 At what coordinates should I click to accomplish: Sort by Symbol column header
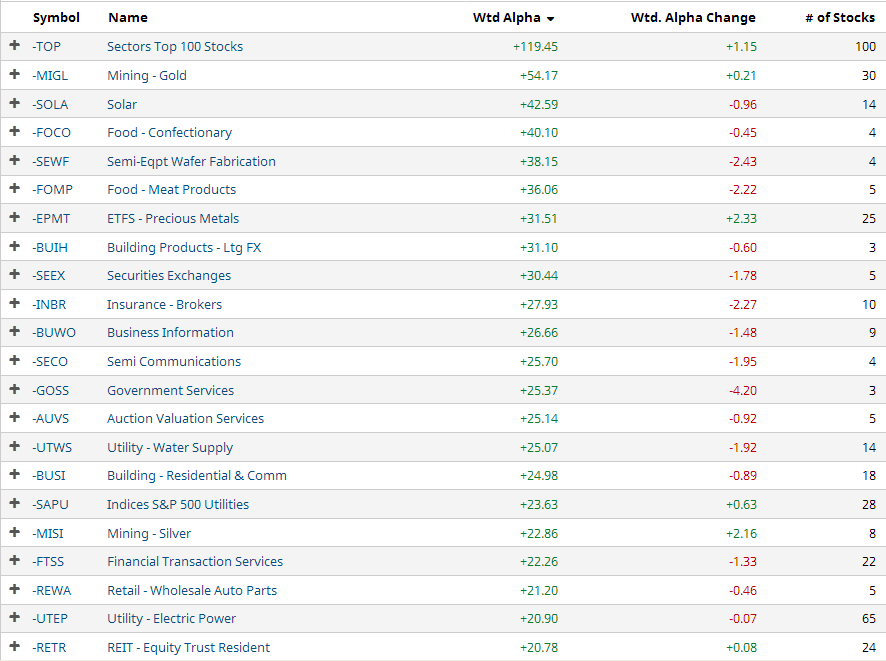[x=56, y=18]
